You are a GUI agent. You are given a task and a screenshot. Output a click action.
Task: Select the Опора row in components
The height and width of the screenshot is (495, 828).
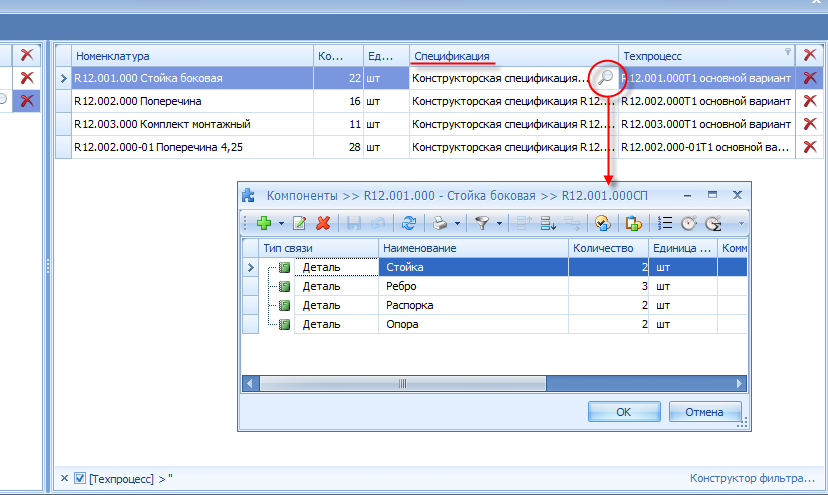point(495,324)
